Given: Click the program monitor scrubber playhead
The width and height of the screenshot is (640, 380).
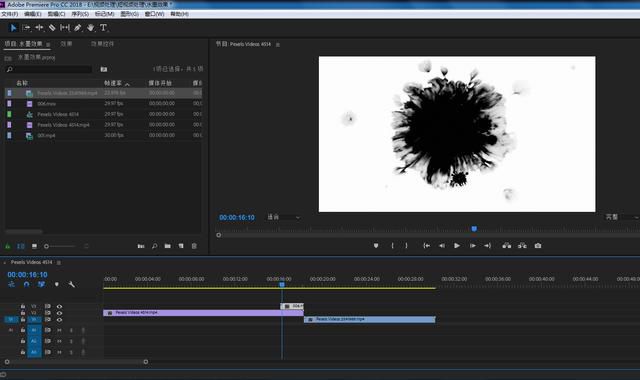Looking at the screenshot, I should point(474,229).
